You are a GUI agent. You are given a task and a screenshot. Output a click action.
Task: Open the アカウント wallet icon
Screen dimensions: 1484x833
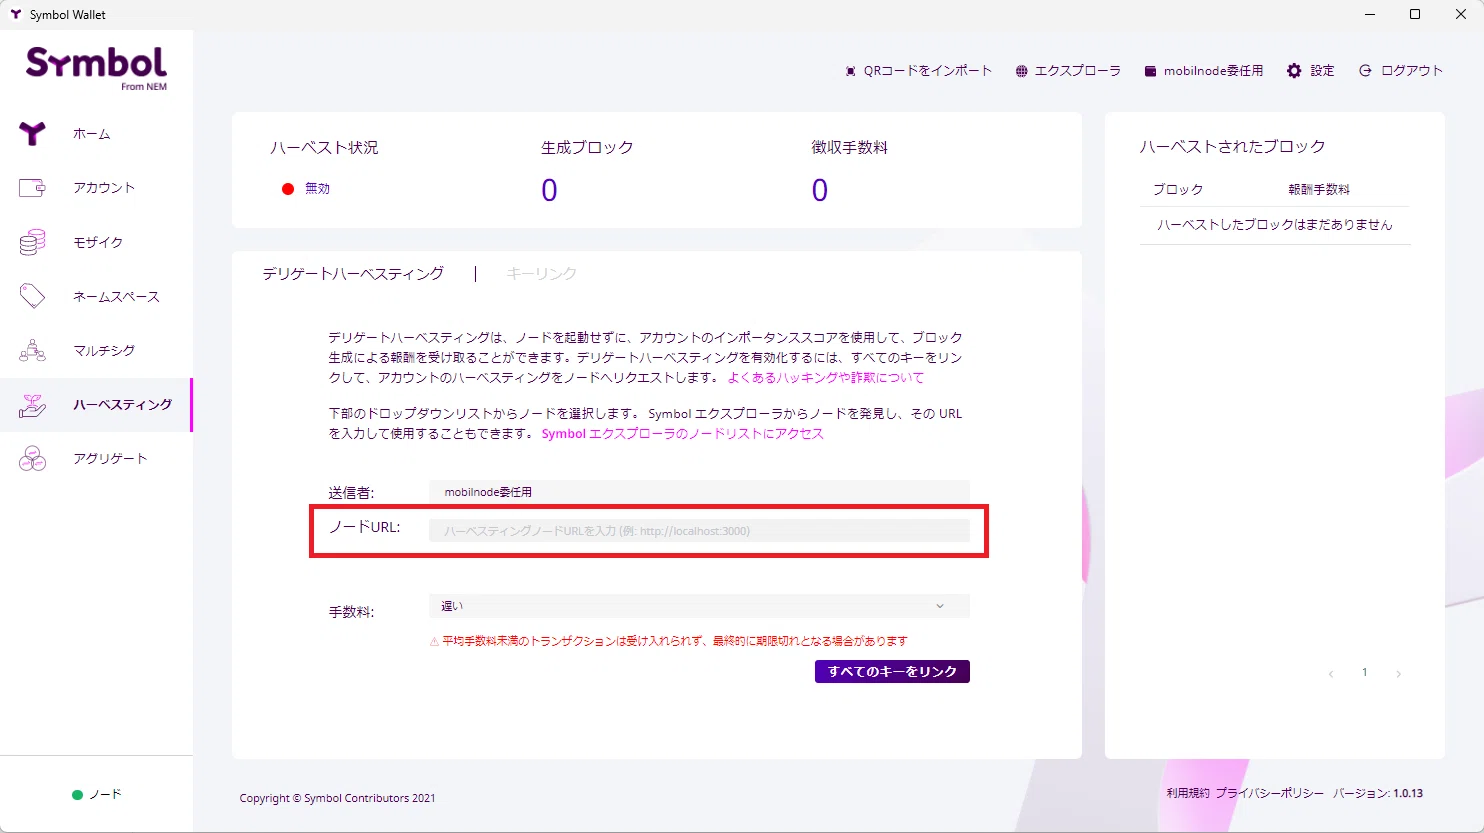(32, 187)
